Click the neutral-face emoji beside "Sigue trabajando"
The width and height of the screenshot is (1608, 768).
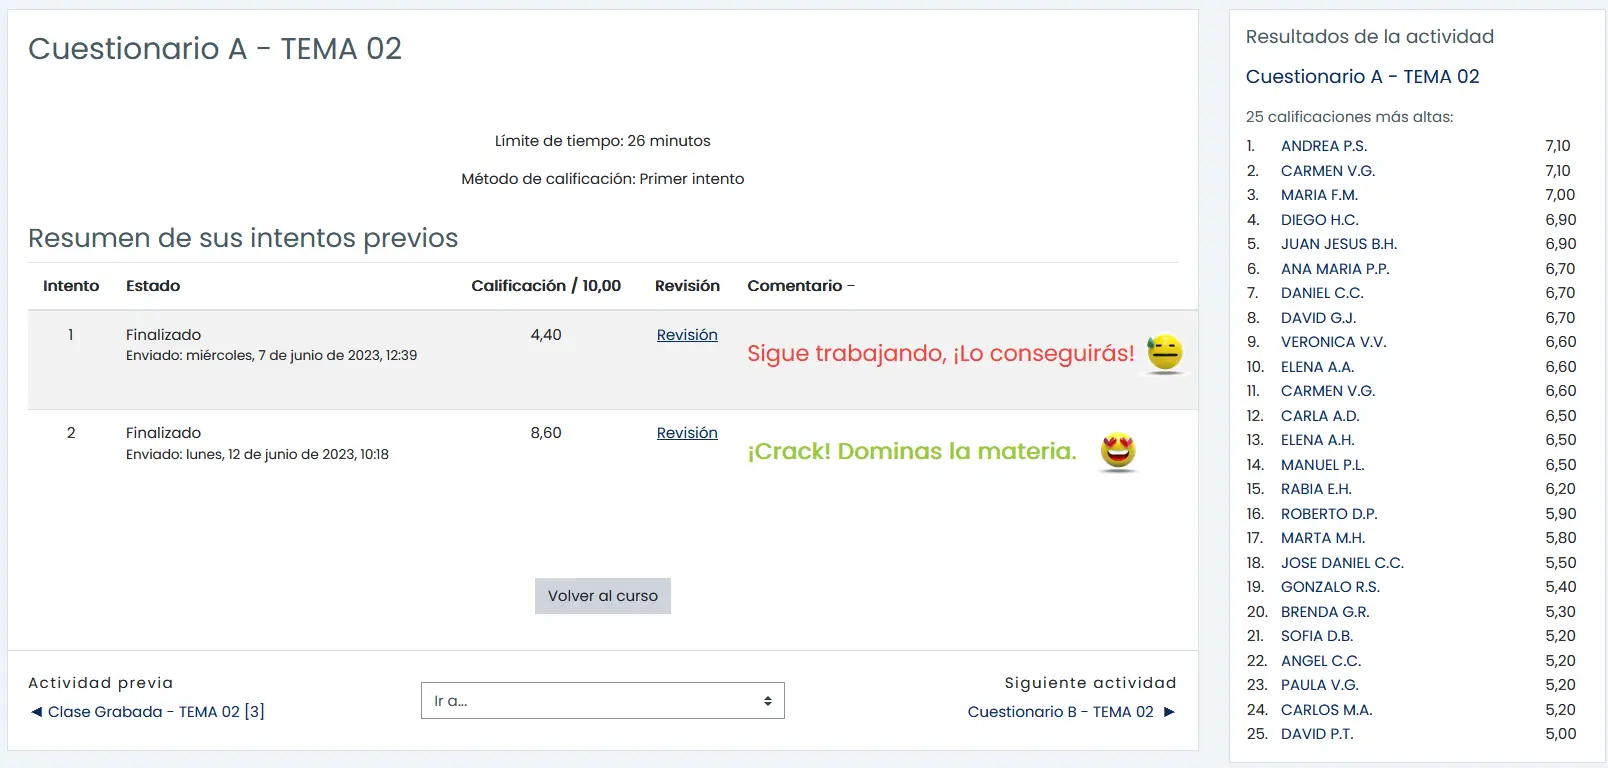tap(1165, 353)
